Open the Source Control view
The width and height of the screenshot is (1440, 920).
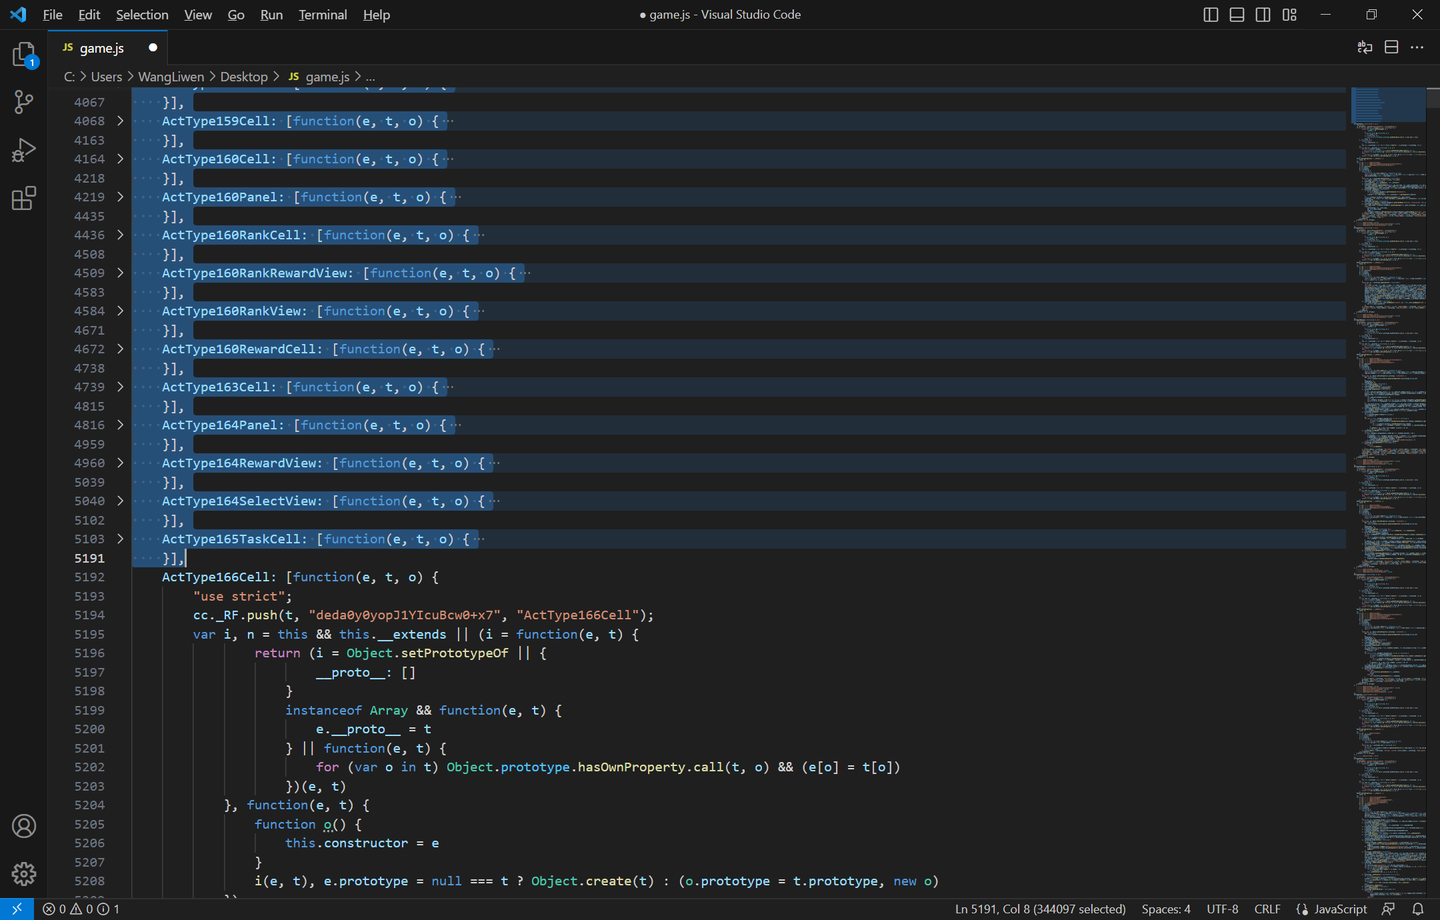23,102
